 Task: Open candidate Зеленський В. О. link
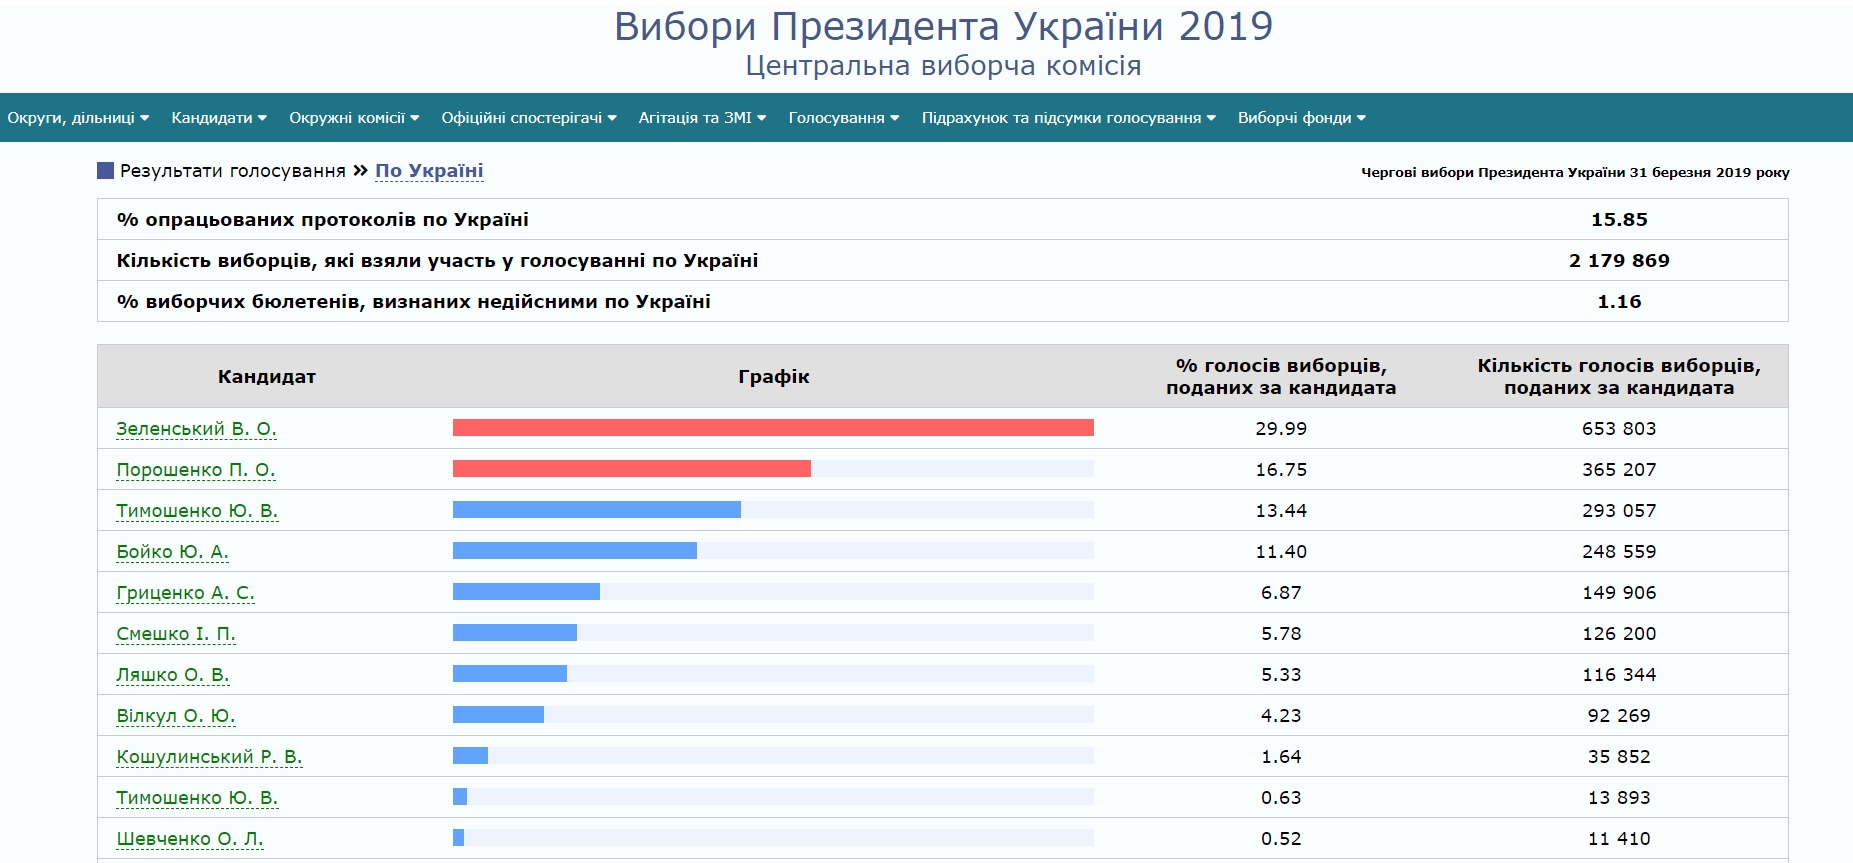pos(196,429)
